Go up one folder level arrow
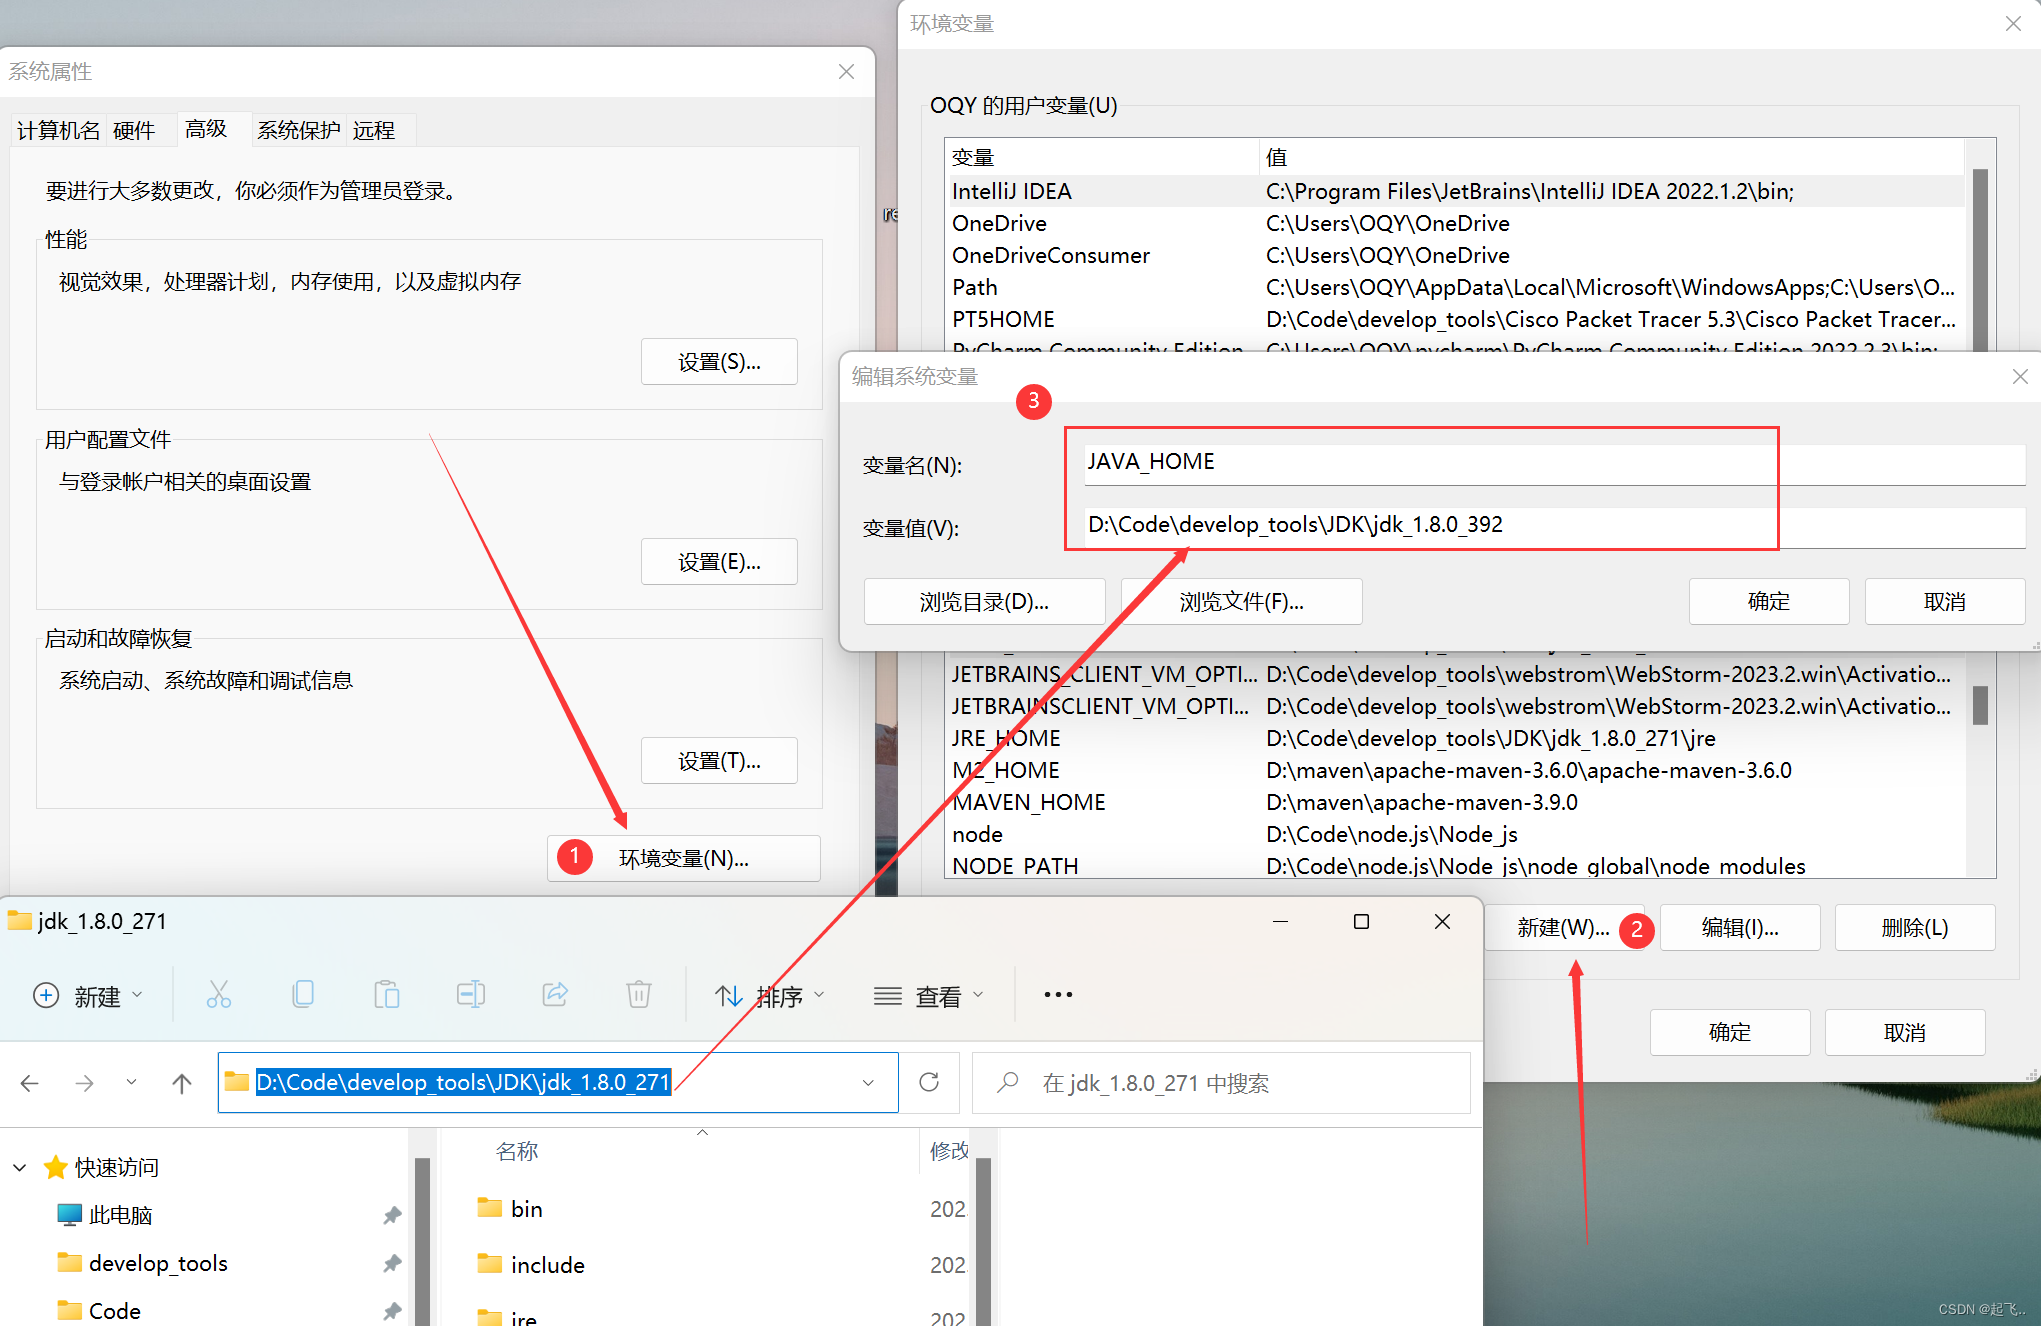2041x1326 pixels. [x=181, y=1083]
